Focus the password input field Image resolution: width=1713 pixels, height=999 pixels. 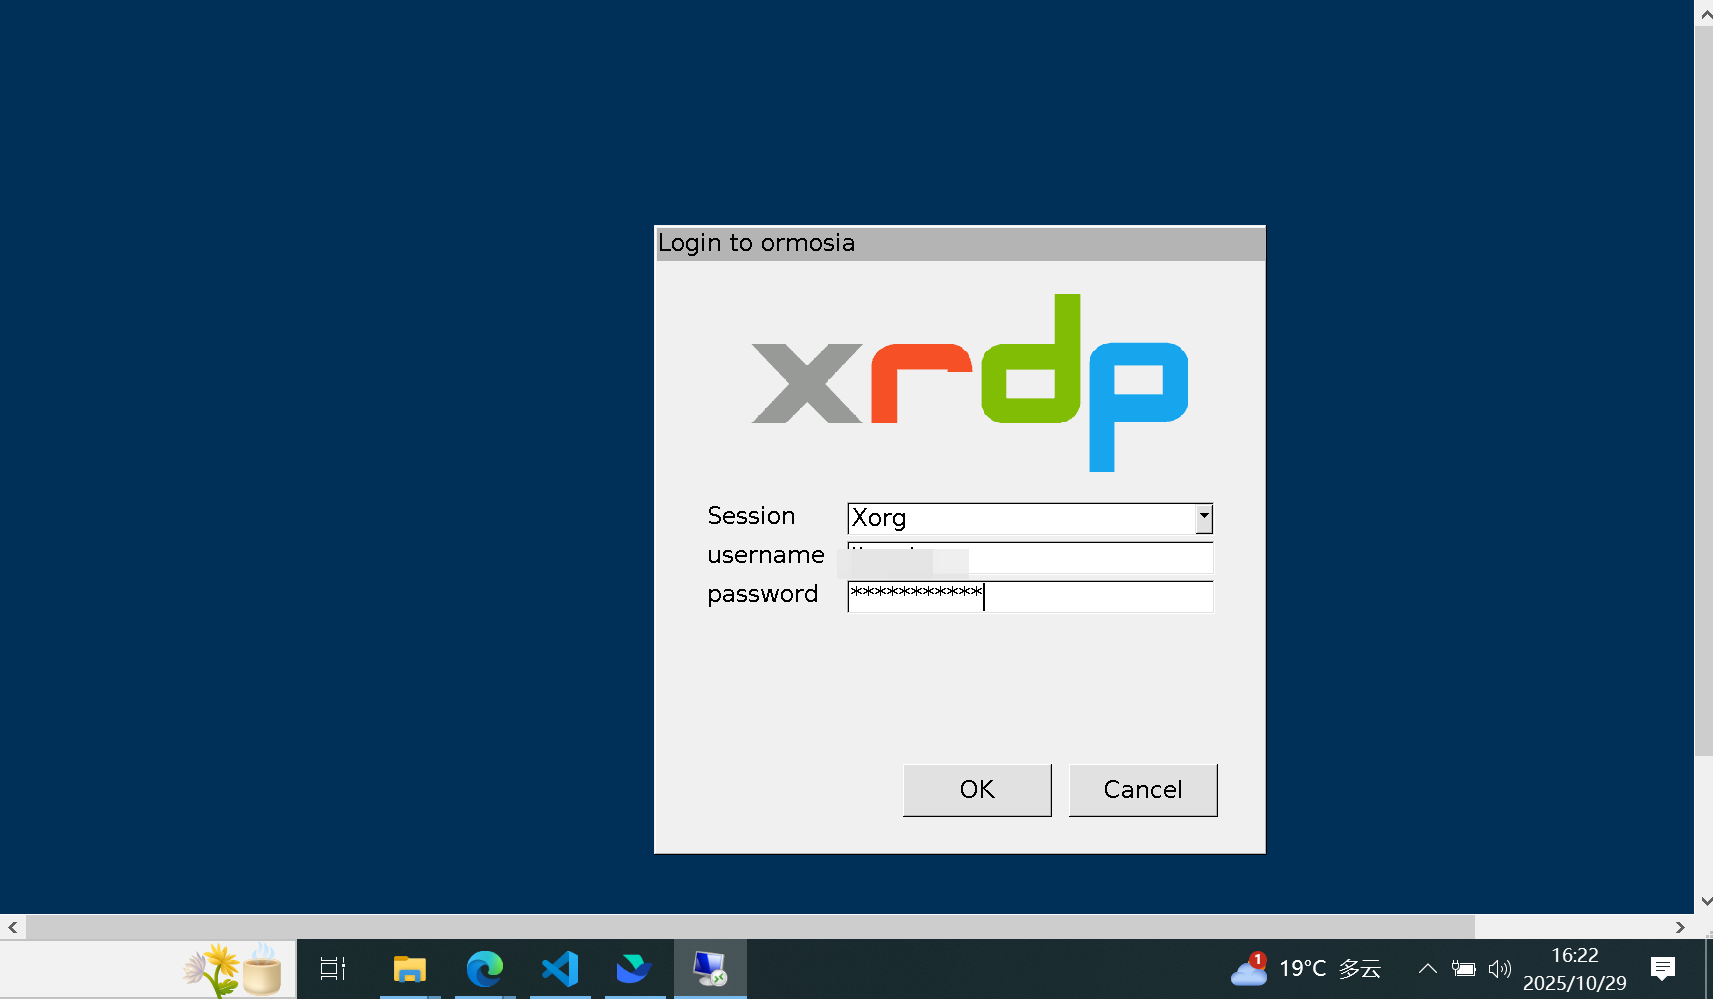[1030, 596]
